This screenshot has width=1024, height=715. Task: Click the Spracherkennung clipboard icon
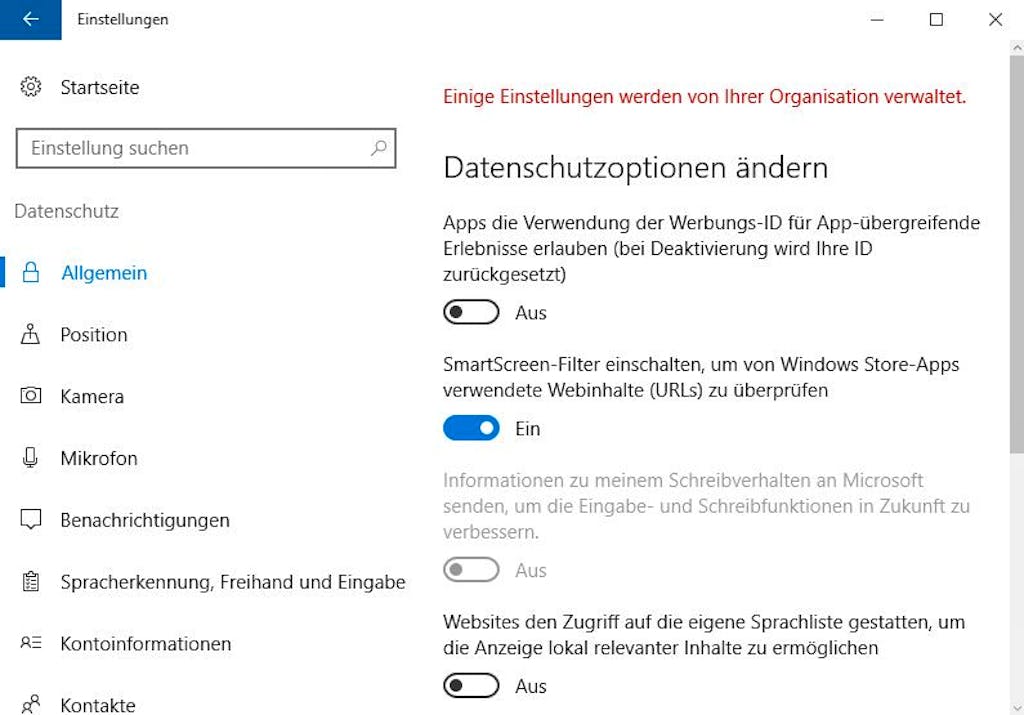(x=31, y=581)
